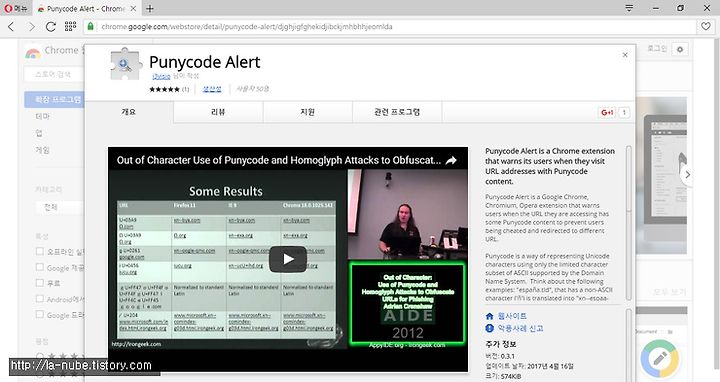The height and width of the screenshot is (382, 720).
Task: Open a new browser tab
Action: (150, 8)
